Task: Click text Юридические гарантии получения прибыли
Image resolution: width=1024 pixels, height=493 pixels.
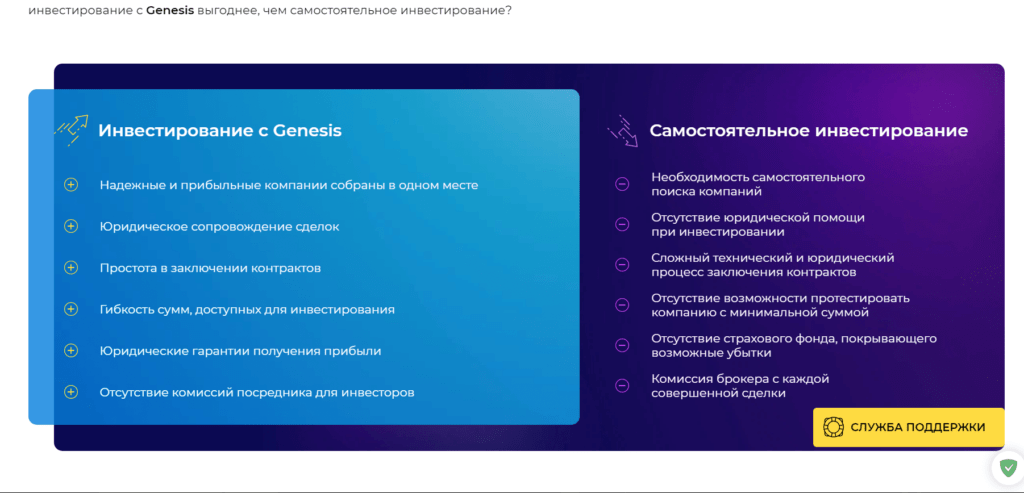Action: [240, 351]
